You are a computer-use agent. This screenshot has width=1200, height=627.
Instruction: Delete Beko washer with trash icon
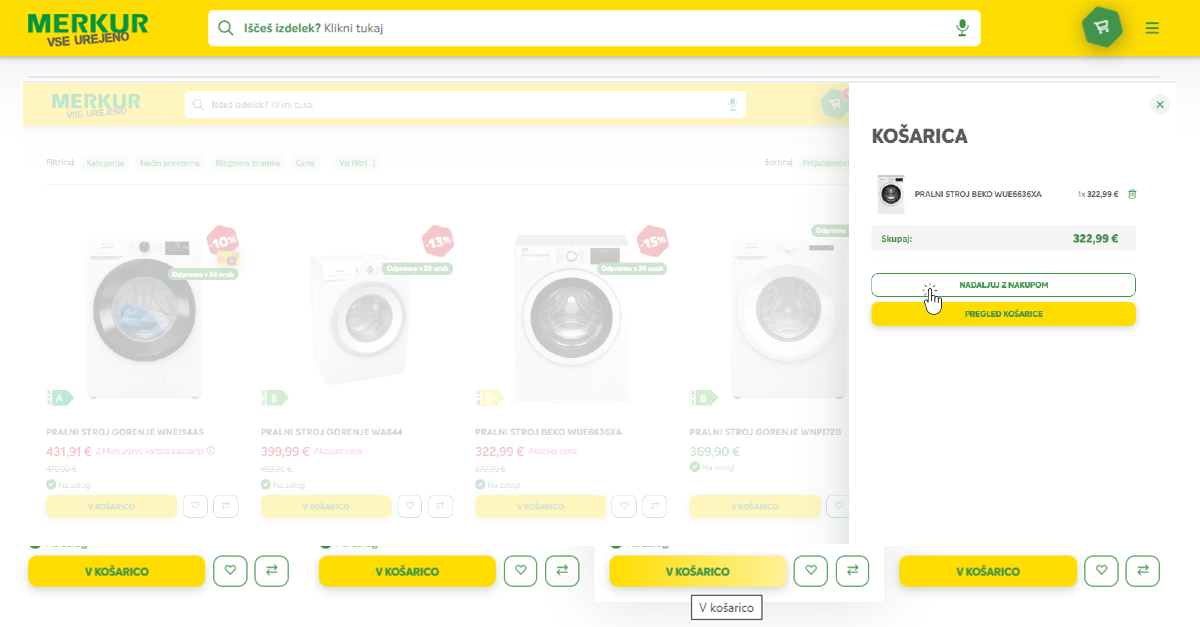tap(1132, 194)
